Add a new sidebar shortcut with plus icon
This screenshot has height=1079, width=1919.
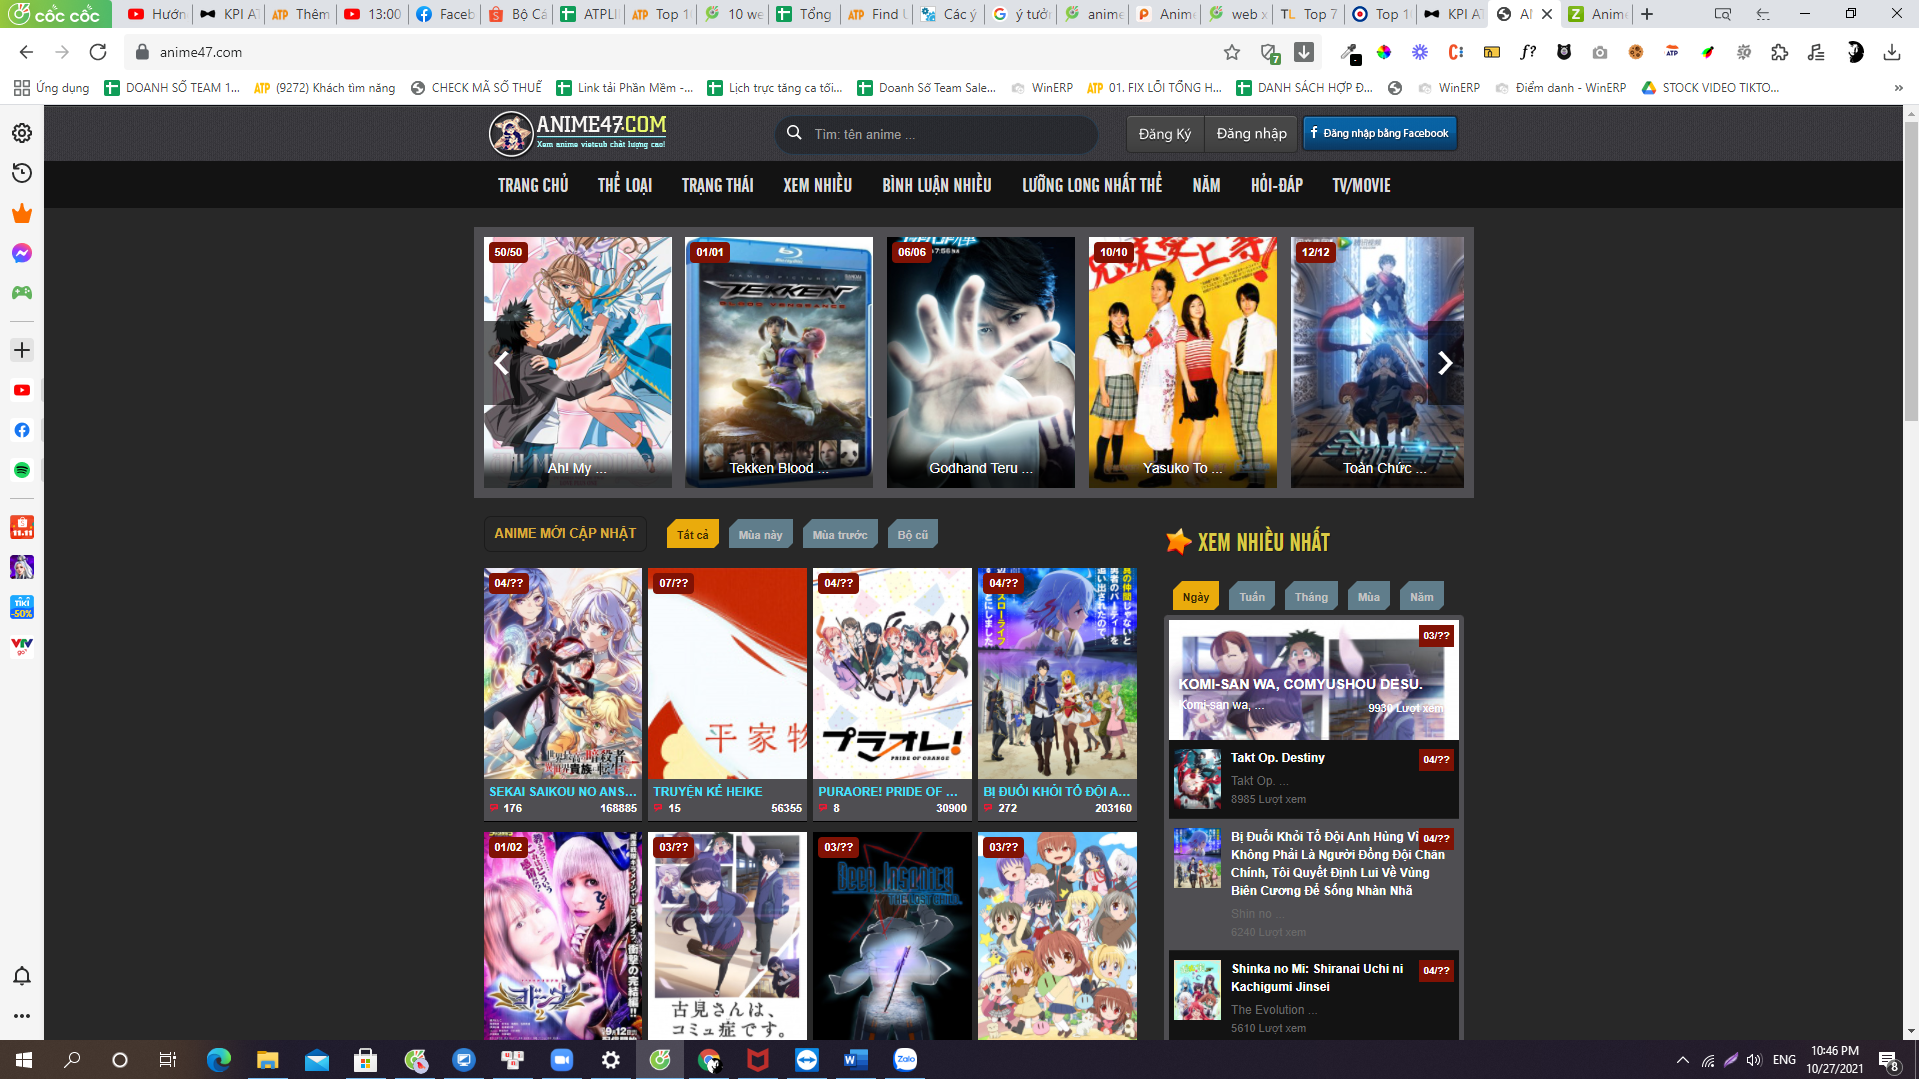tap(22, 350)
